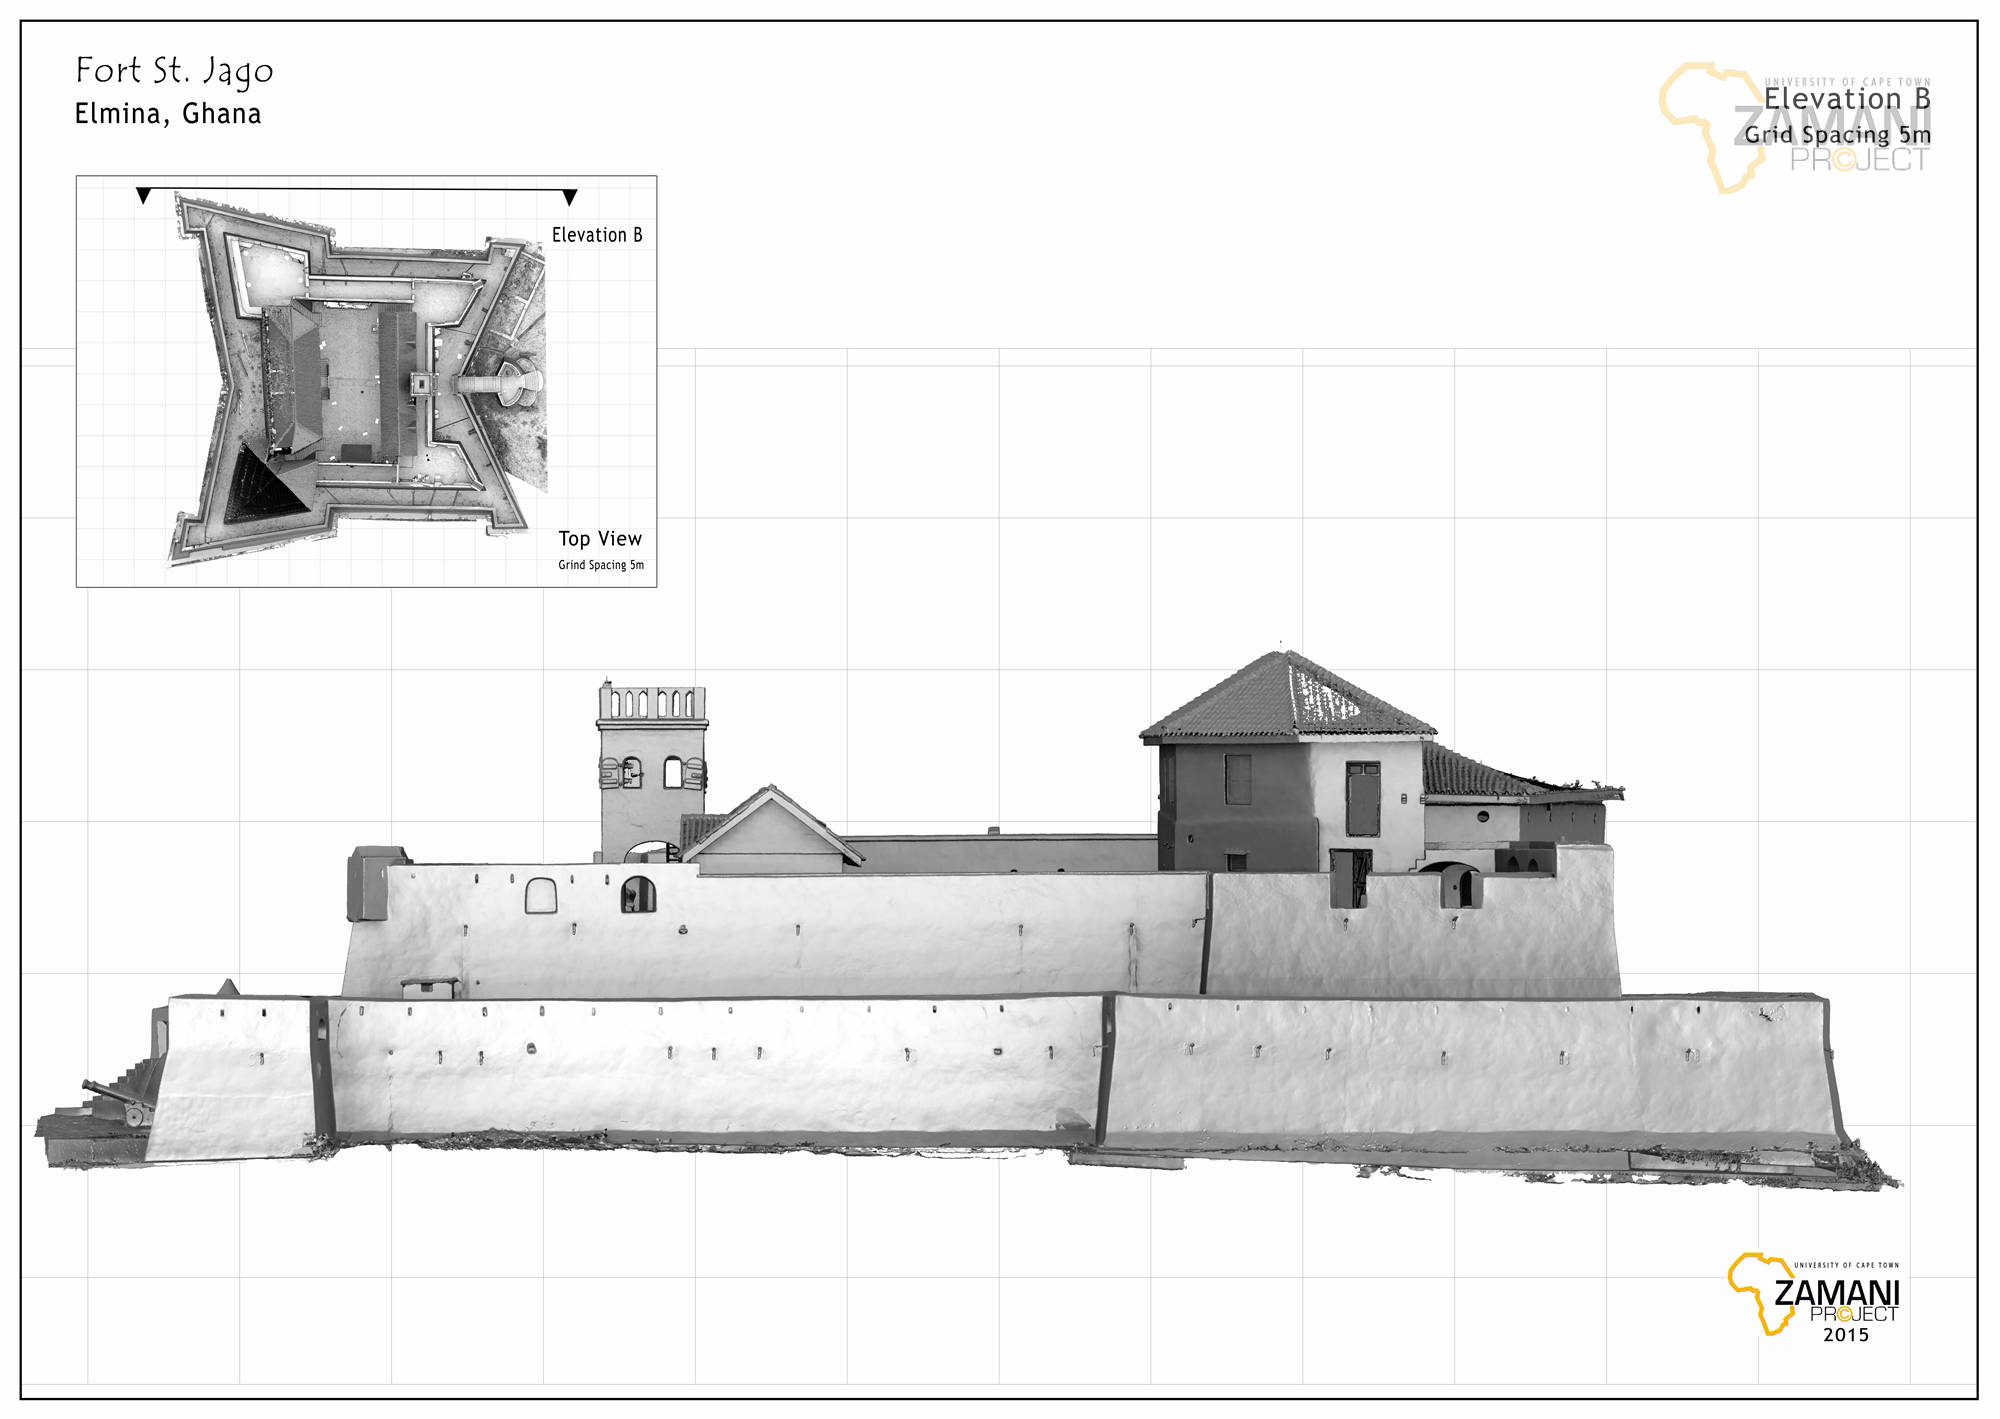Click the Fort St. Jago title
Screen dimensions: 2000x1419
(x=174, y=71)
